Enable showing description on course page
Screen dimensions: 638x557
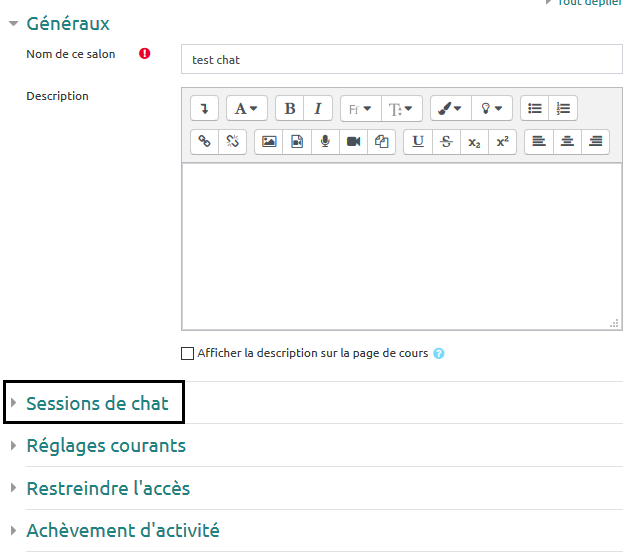pyautogui.click(x=187, y=353)
